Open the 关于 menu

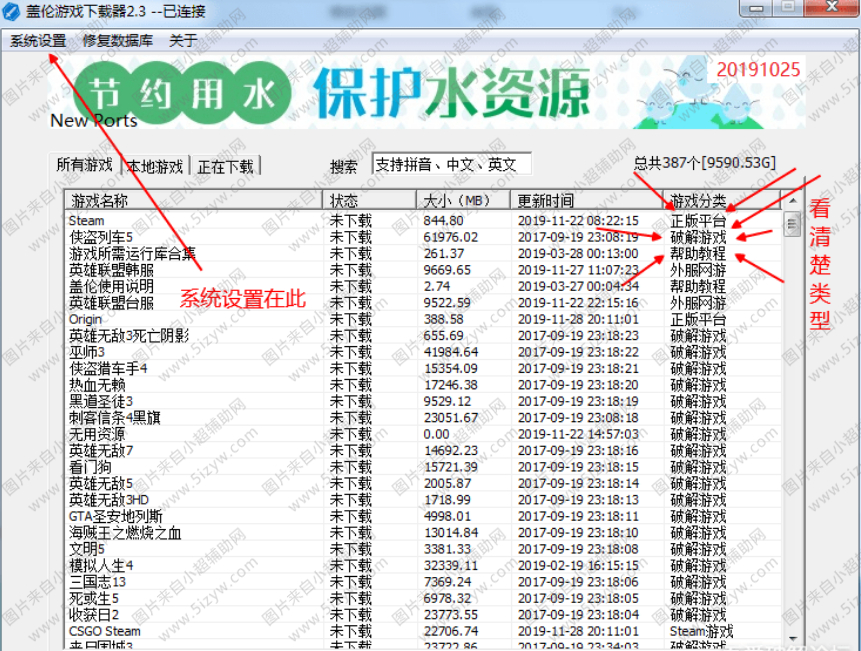pos(183,41)
